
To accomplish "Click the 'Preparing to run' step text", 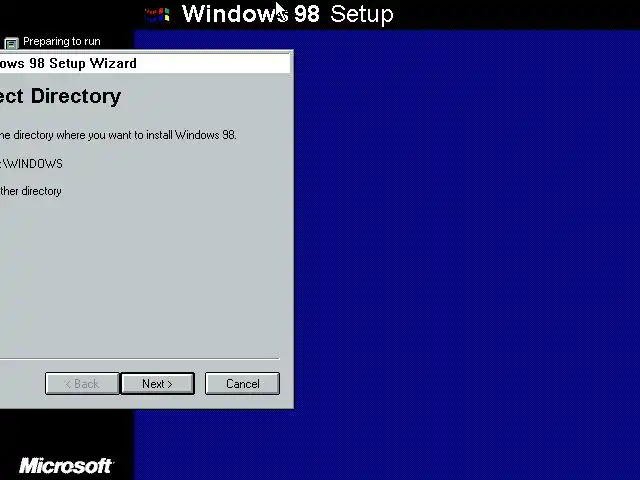I will pos(62,41).
